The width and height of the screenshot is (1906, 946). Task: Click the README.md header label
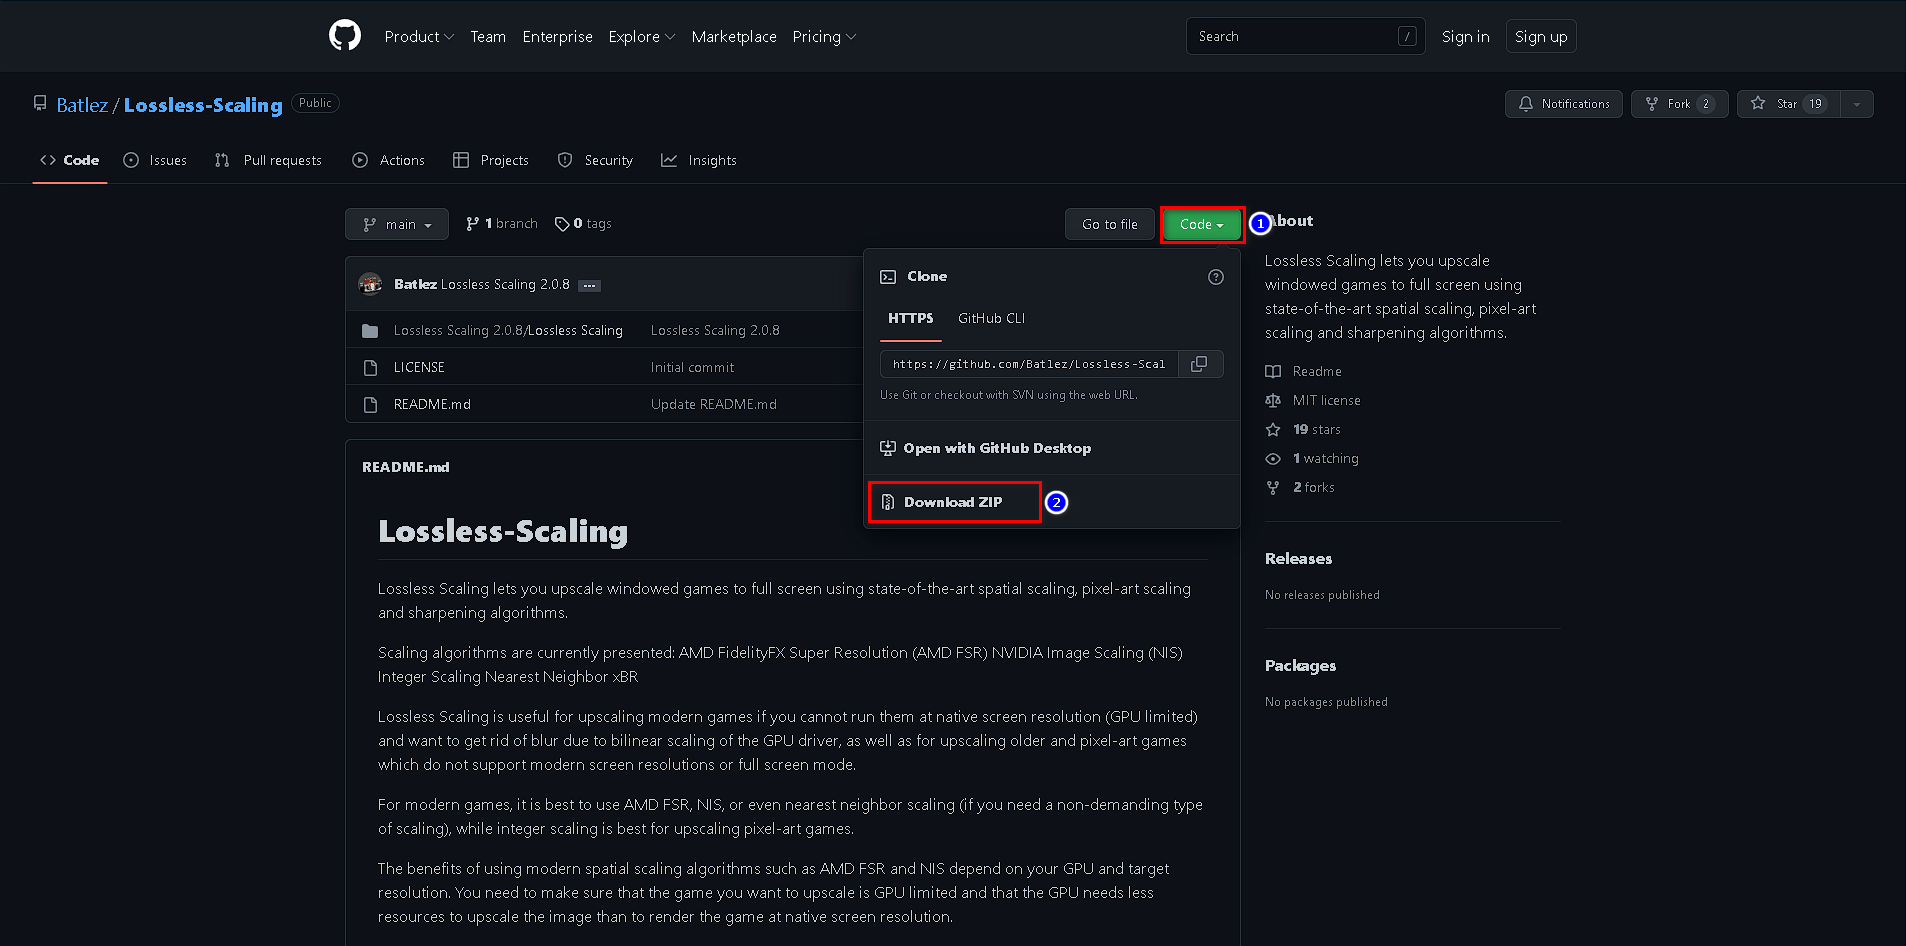pos(406,467)
